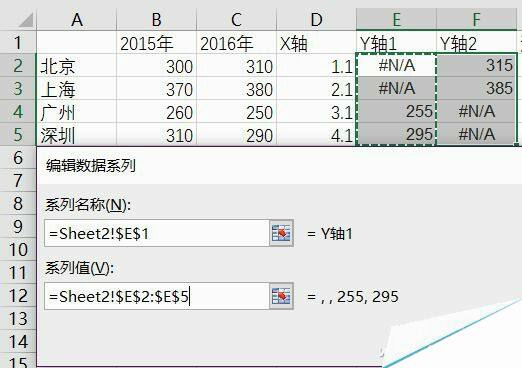Select the 上海 cell
This screenshot has width=522, height=368.
coord(77,89)
